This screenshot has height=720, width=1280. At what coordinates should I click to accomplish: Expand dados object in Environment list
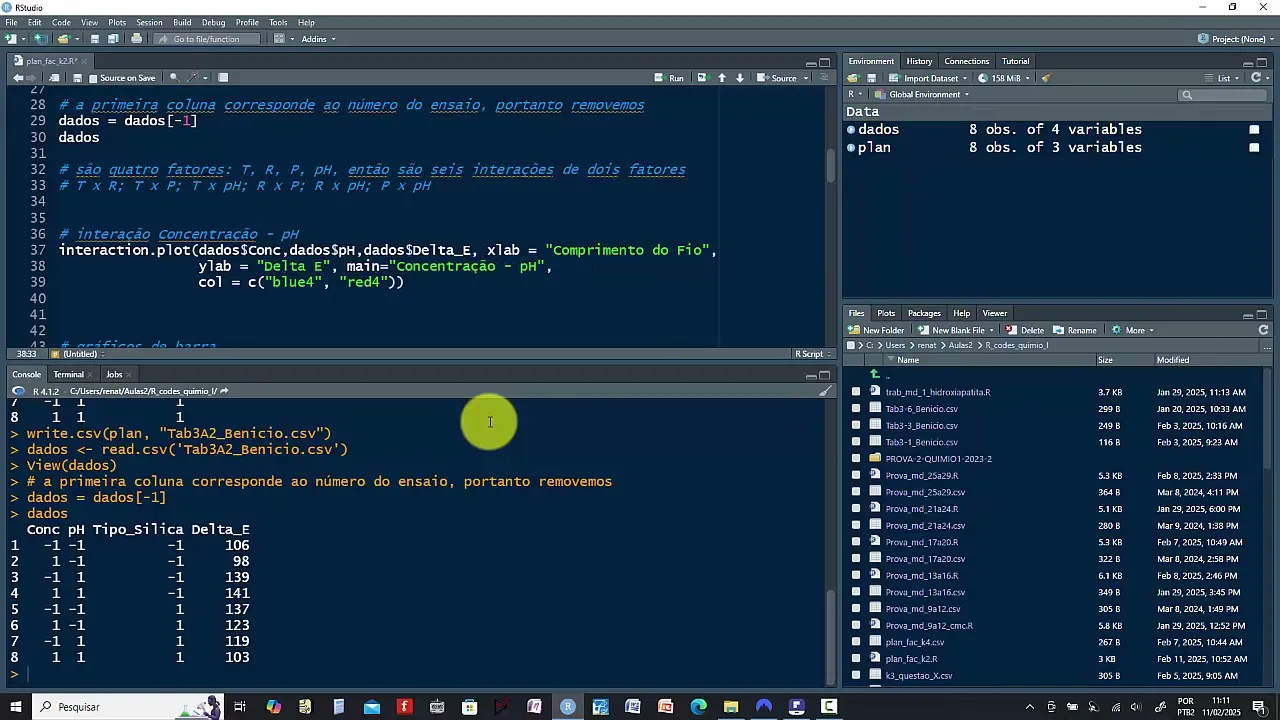(x=851, y=130)
